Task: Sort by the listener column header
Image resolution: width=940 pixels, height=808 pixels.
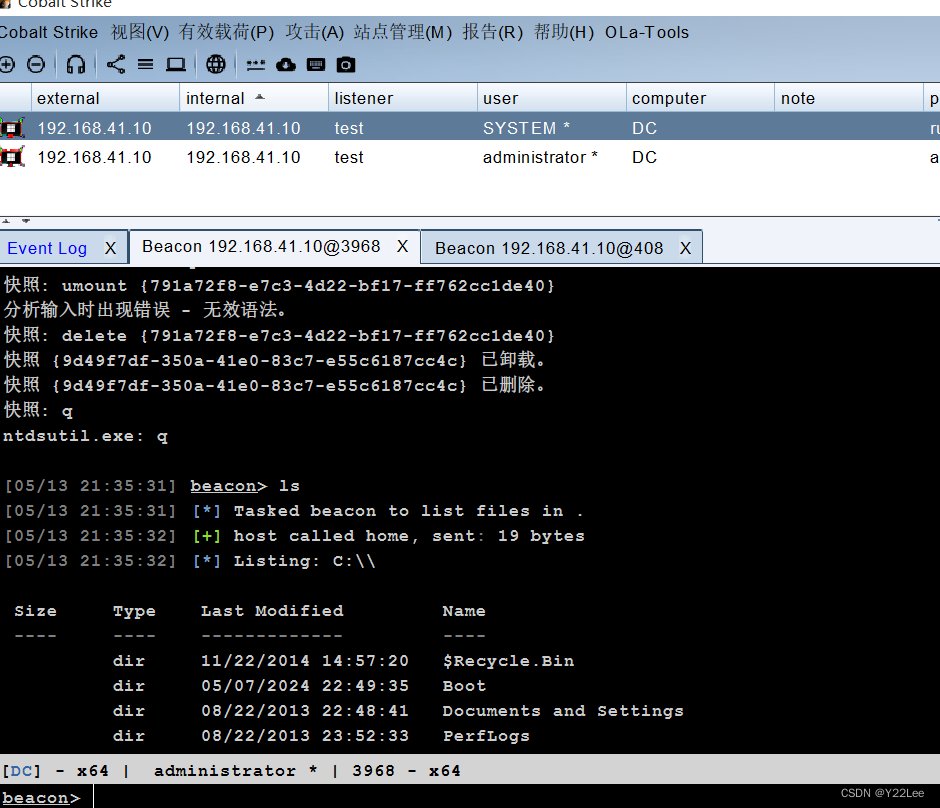Action: tap(402, 98)
